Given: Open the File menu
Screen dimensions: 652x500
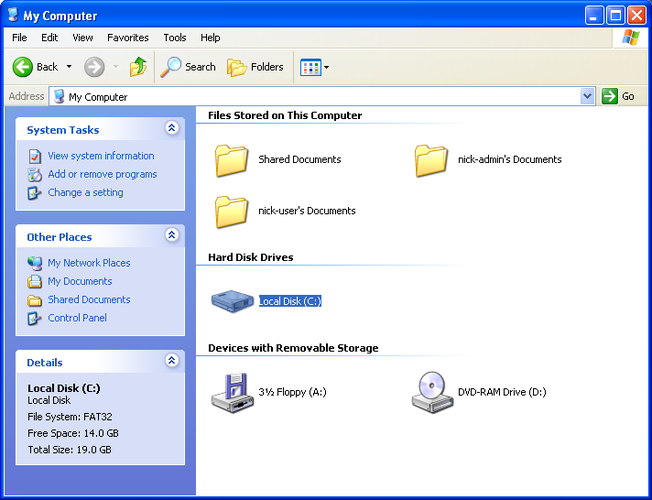Looking at the screenshot, I should (20, 38).
